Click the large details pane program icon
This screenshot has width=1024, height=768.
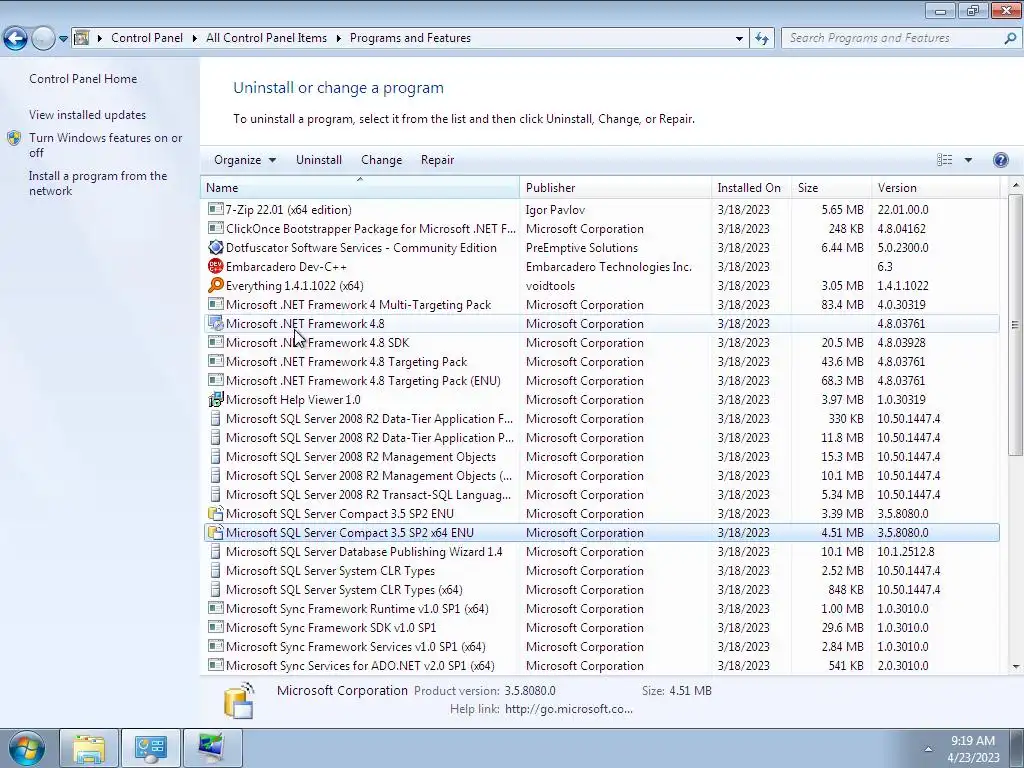click(x=239, y=700)
